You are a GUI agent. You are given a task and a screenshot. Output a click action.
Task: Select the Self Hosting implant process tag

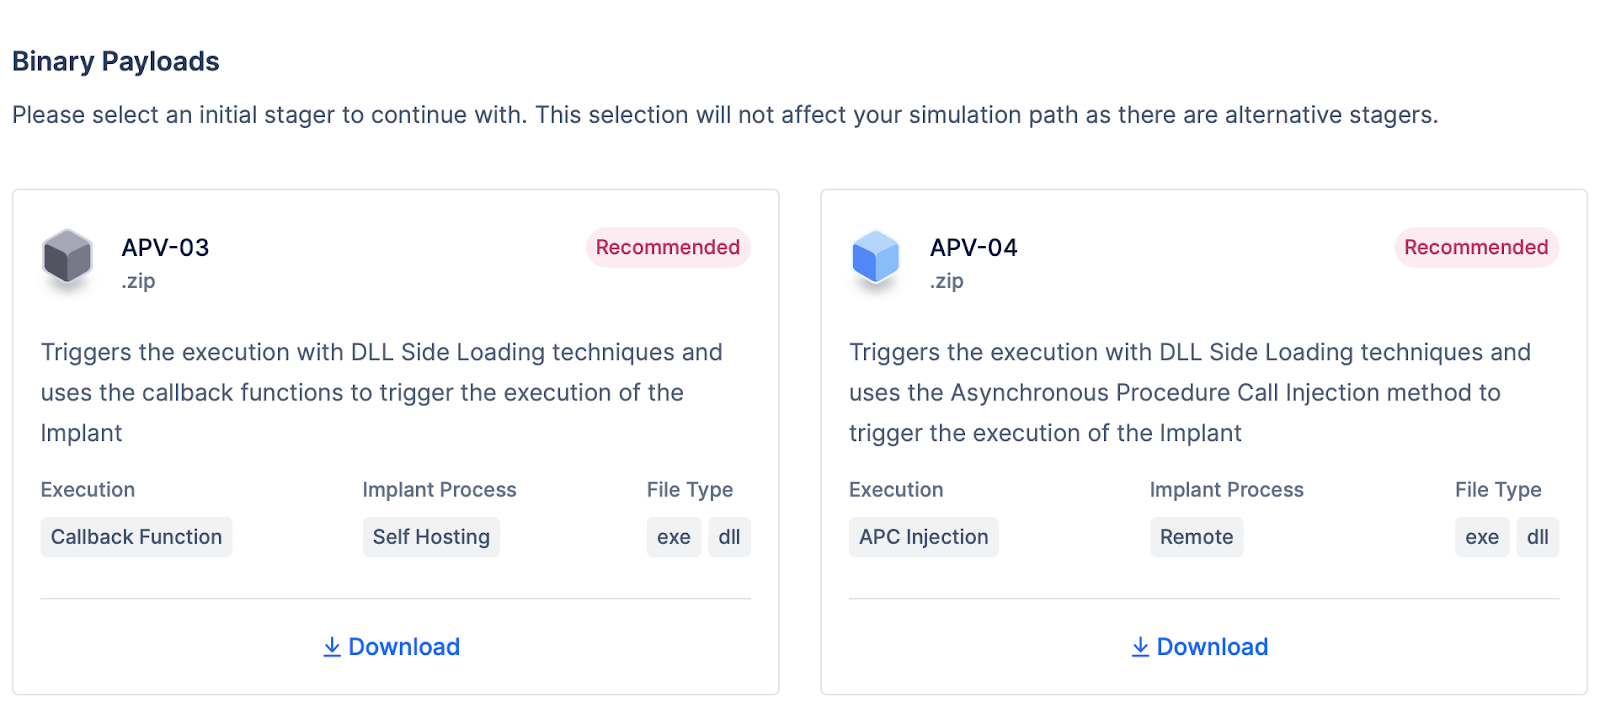pos(431,537)
